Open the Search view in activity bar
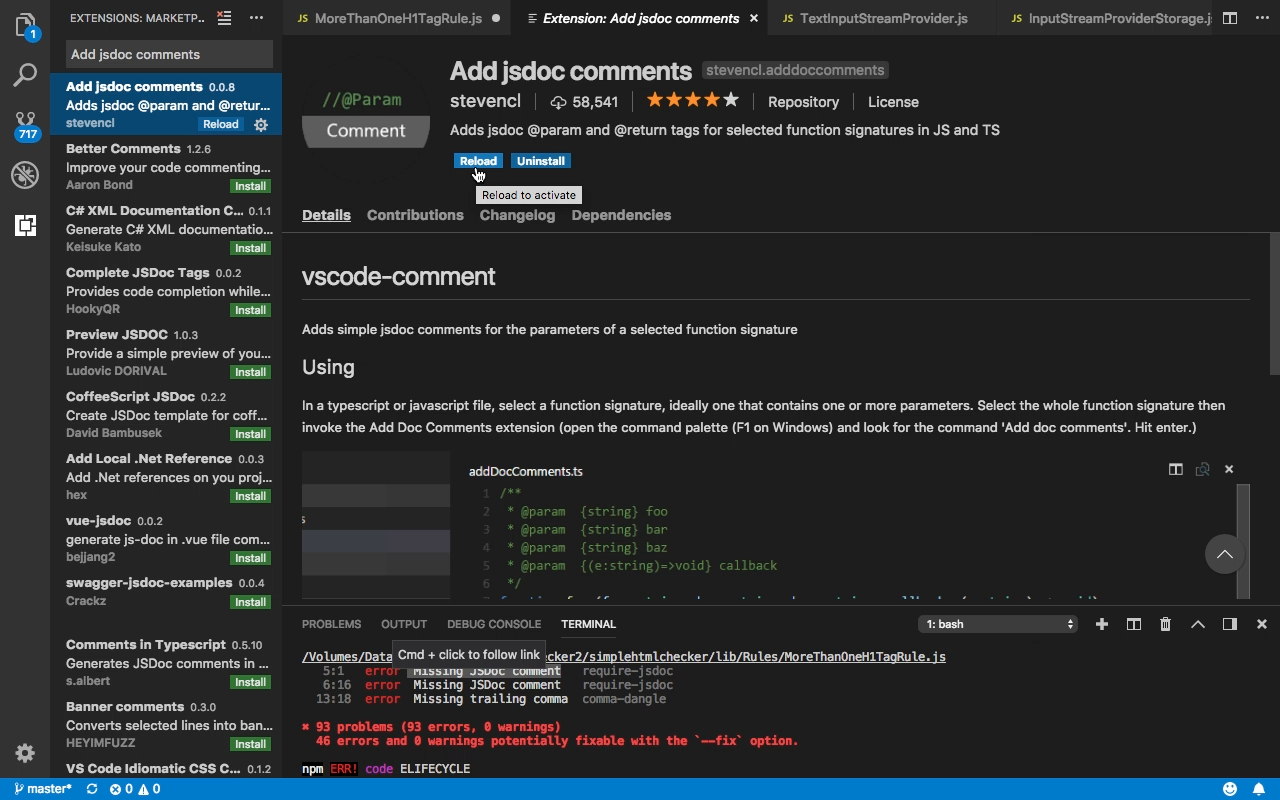The image size is (1280, 800). click(25, 75)
